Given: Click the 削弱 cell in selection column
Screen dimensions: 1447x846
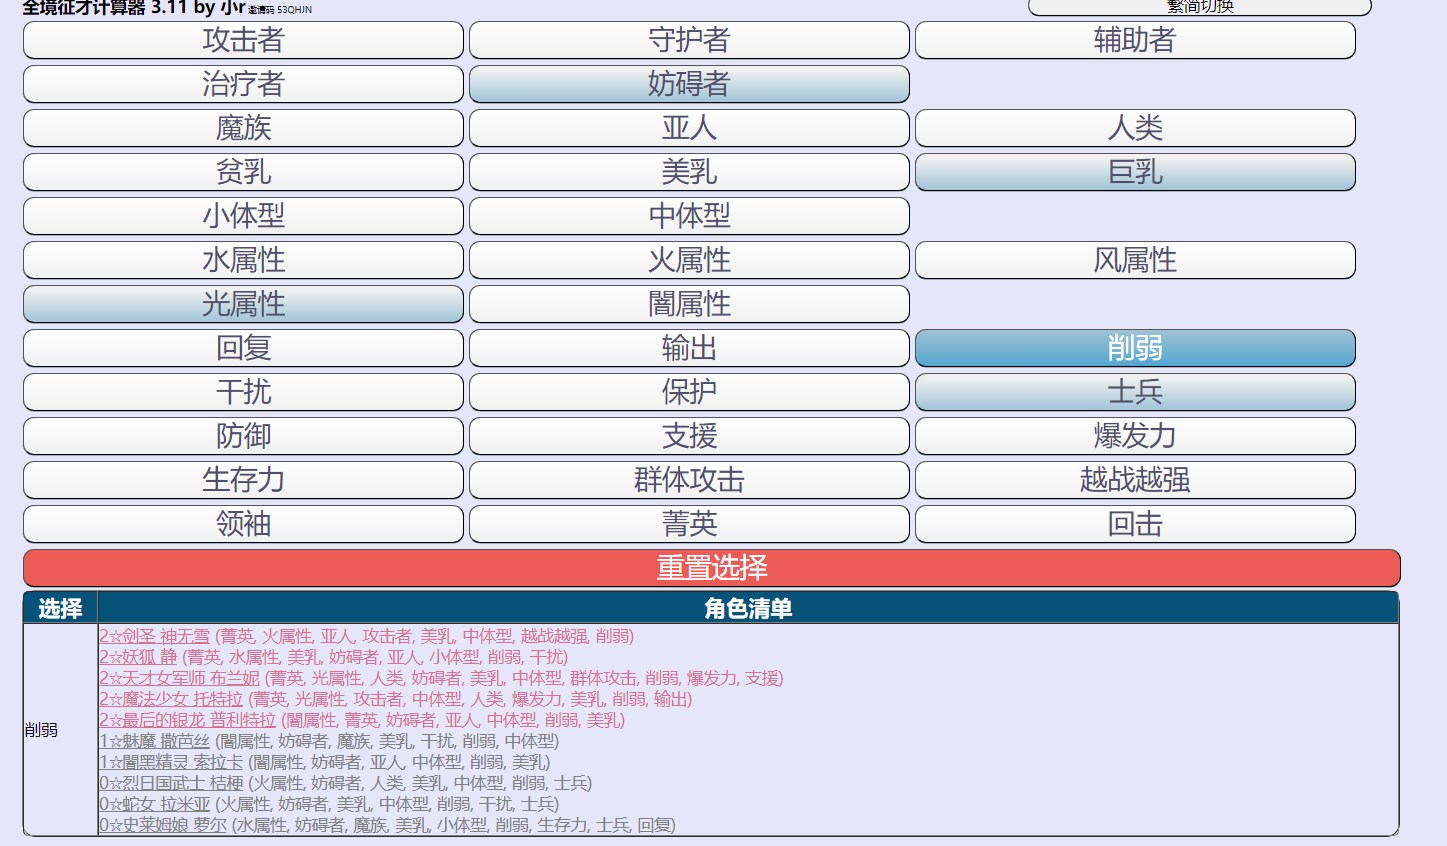Looking at the screenshot, I should click(60, 730).
